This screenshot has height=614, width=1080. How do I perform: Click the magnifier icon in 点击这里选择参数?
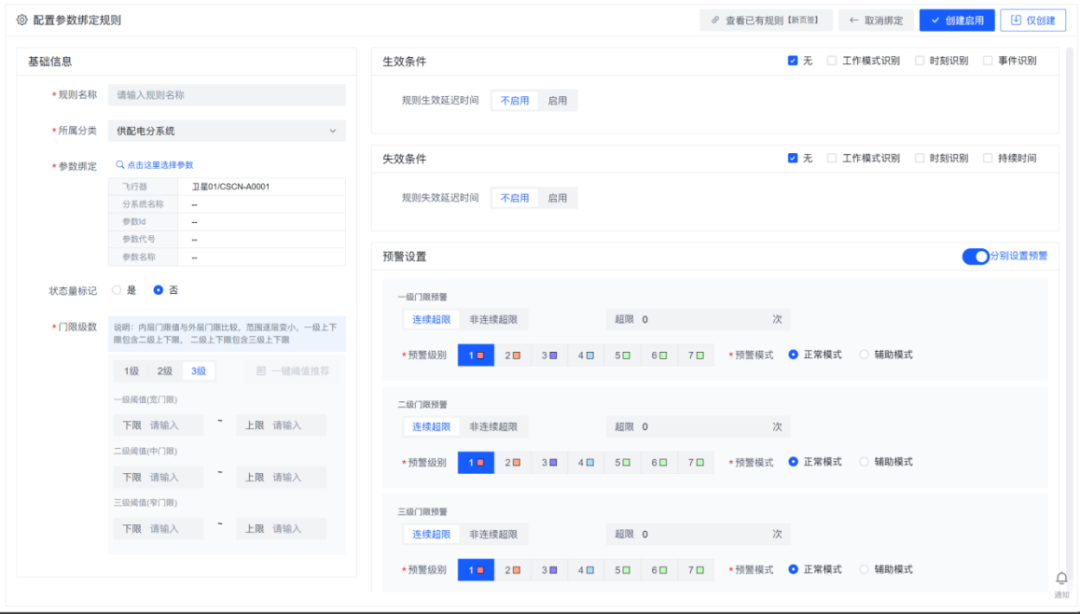(120, 165)
